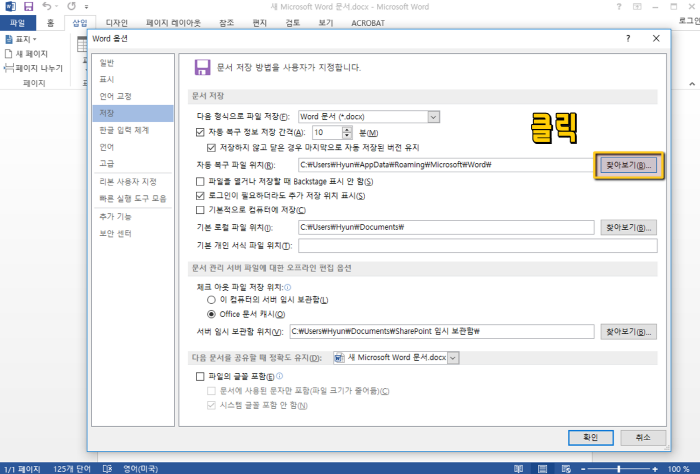Click Word Help question mark in title bar
The width and height of the screenshot is (700, 474).
(619, 7)
